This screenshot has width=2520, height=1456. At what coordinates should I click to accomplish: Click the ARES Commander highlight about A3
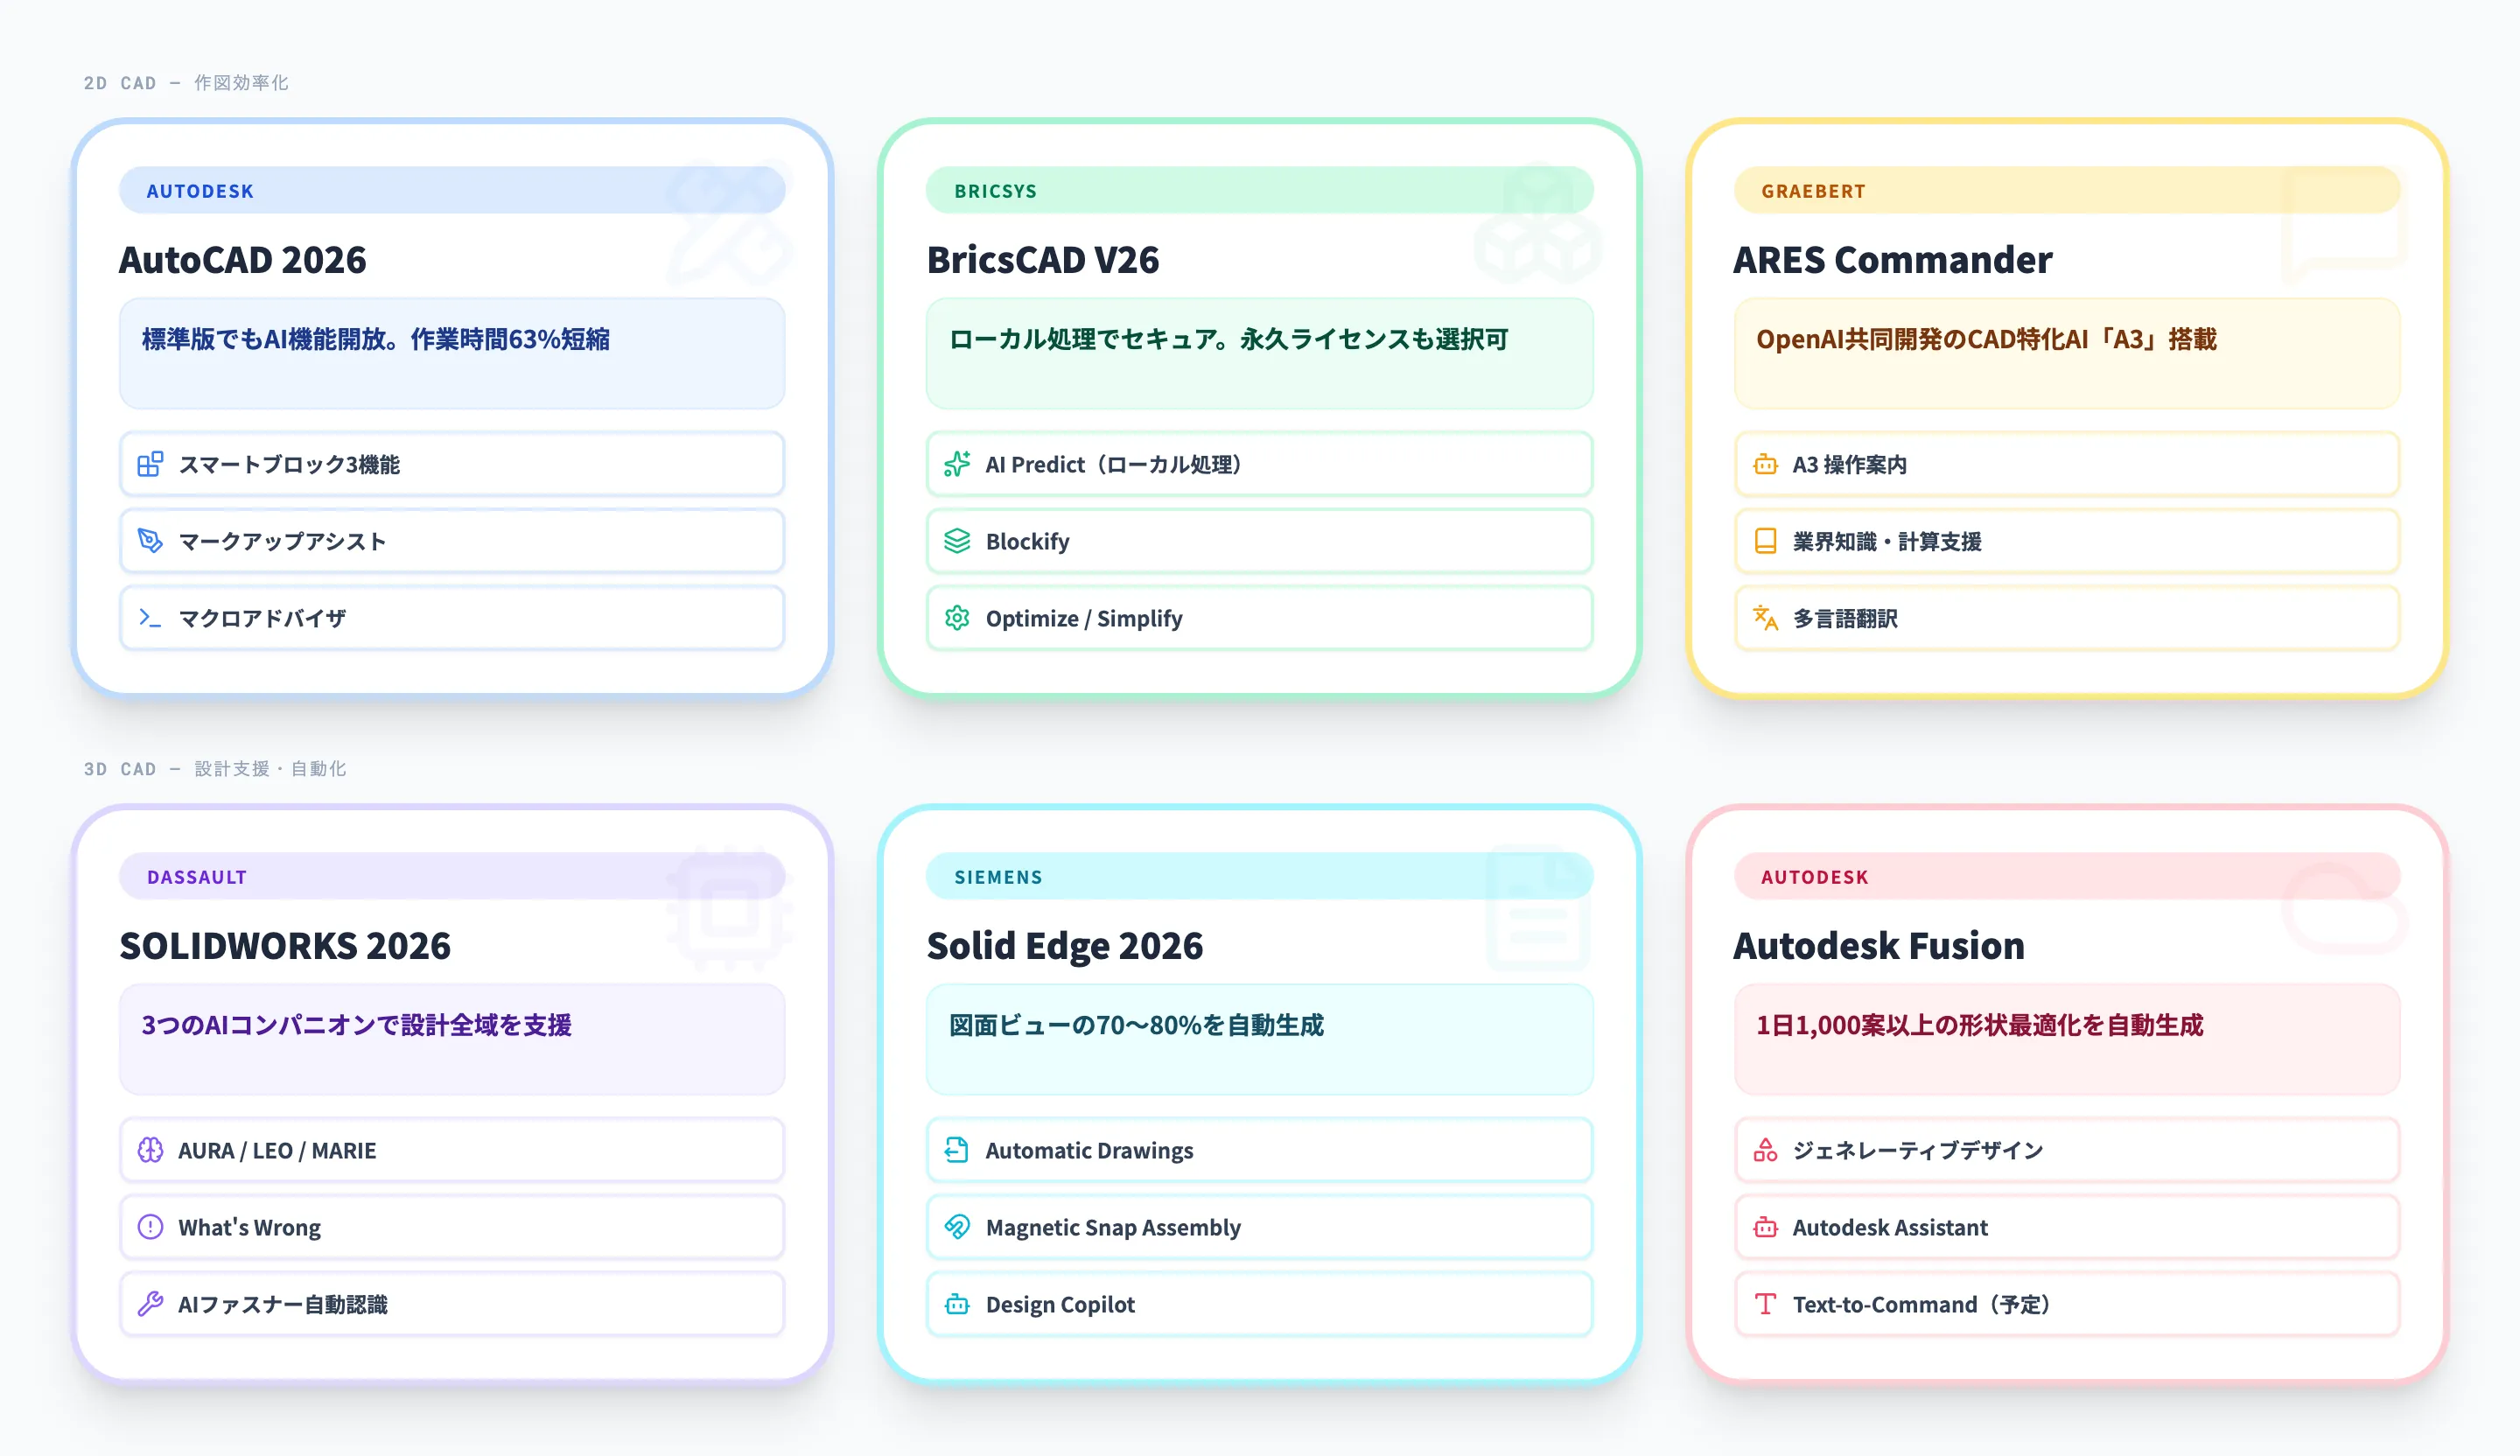tap(1986, 340)
